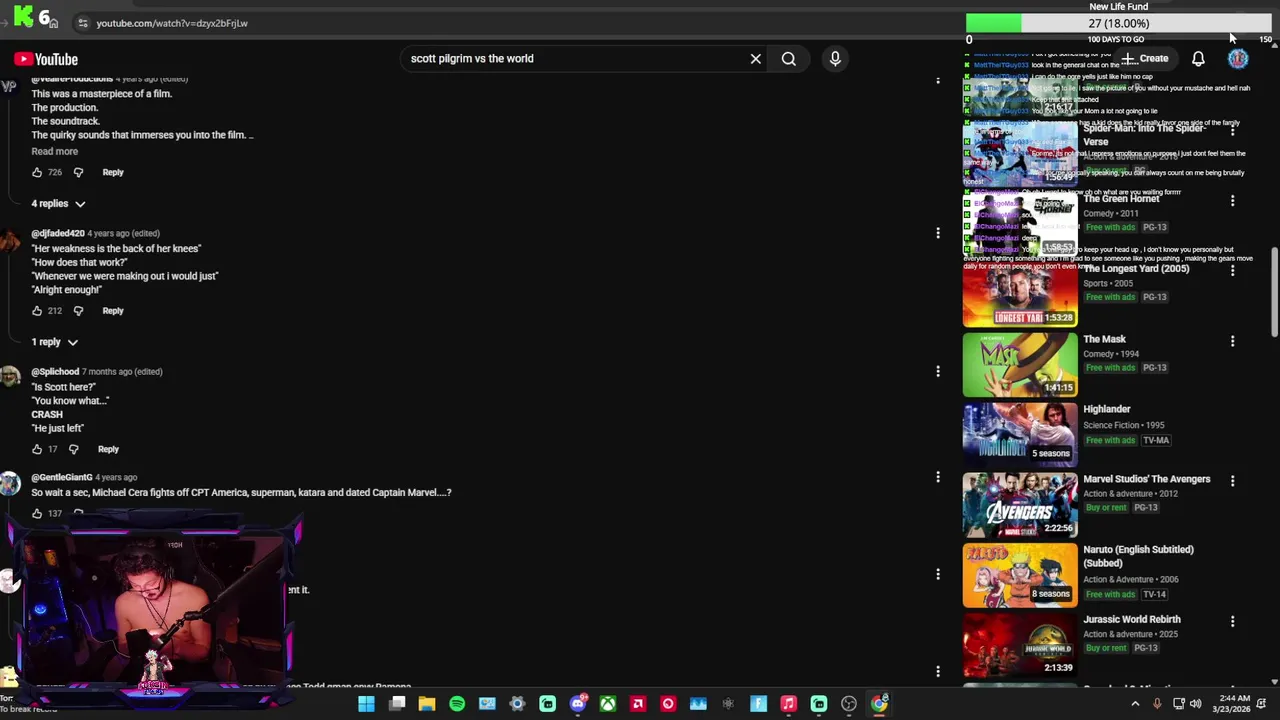Clear the search box with the X icon
This screenshot has height=720, width=1280.
pyautogui.click(x=756, y=59)
